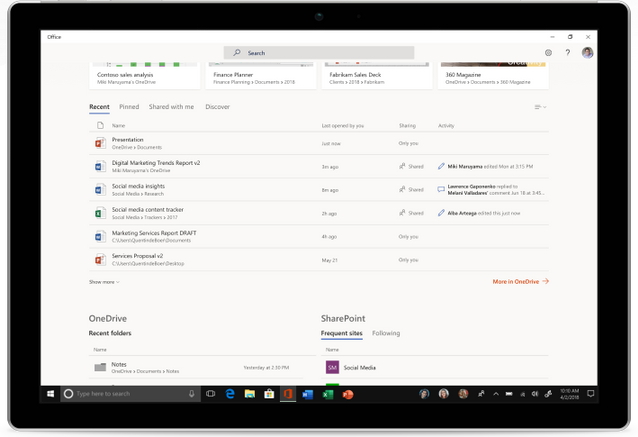The image size is (638, 437).
Task: Open the 360 Magazine card
Action: 493,76
